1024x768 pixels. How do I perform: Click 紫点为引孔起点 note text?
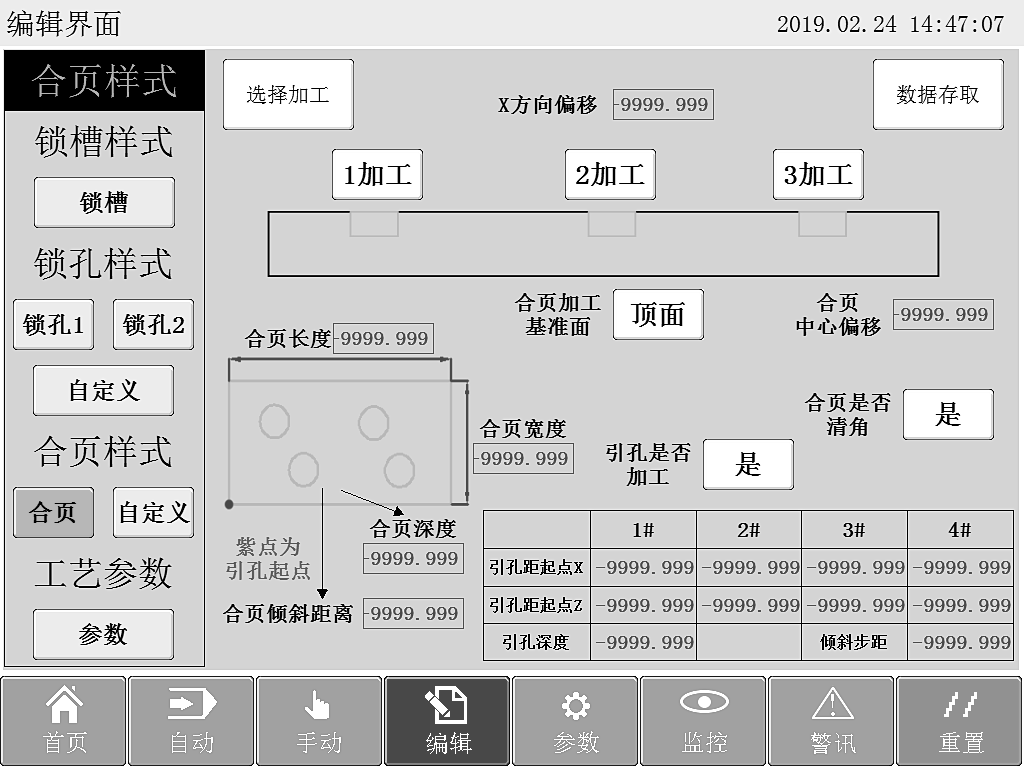(268, 558)
